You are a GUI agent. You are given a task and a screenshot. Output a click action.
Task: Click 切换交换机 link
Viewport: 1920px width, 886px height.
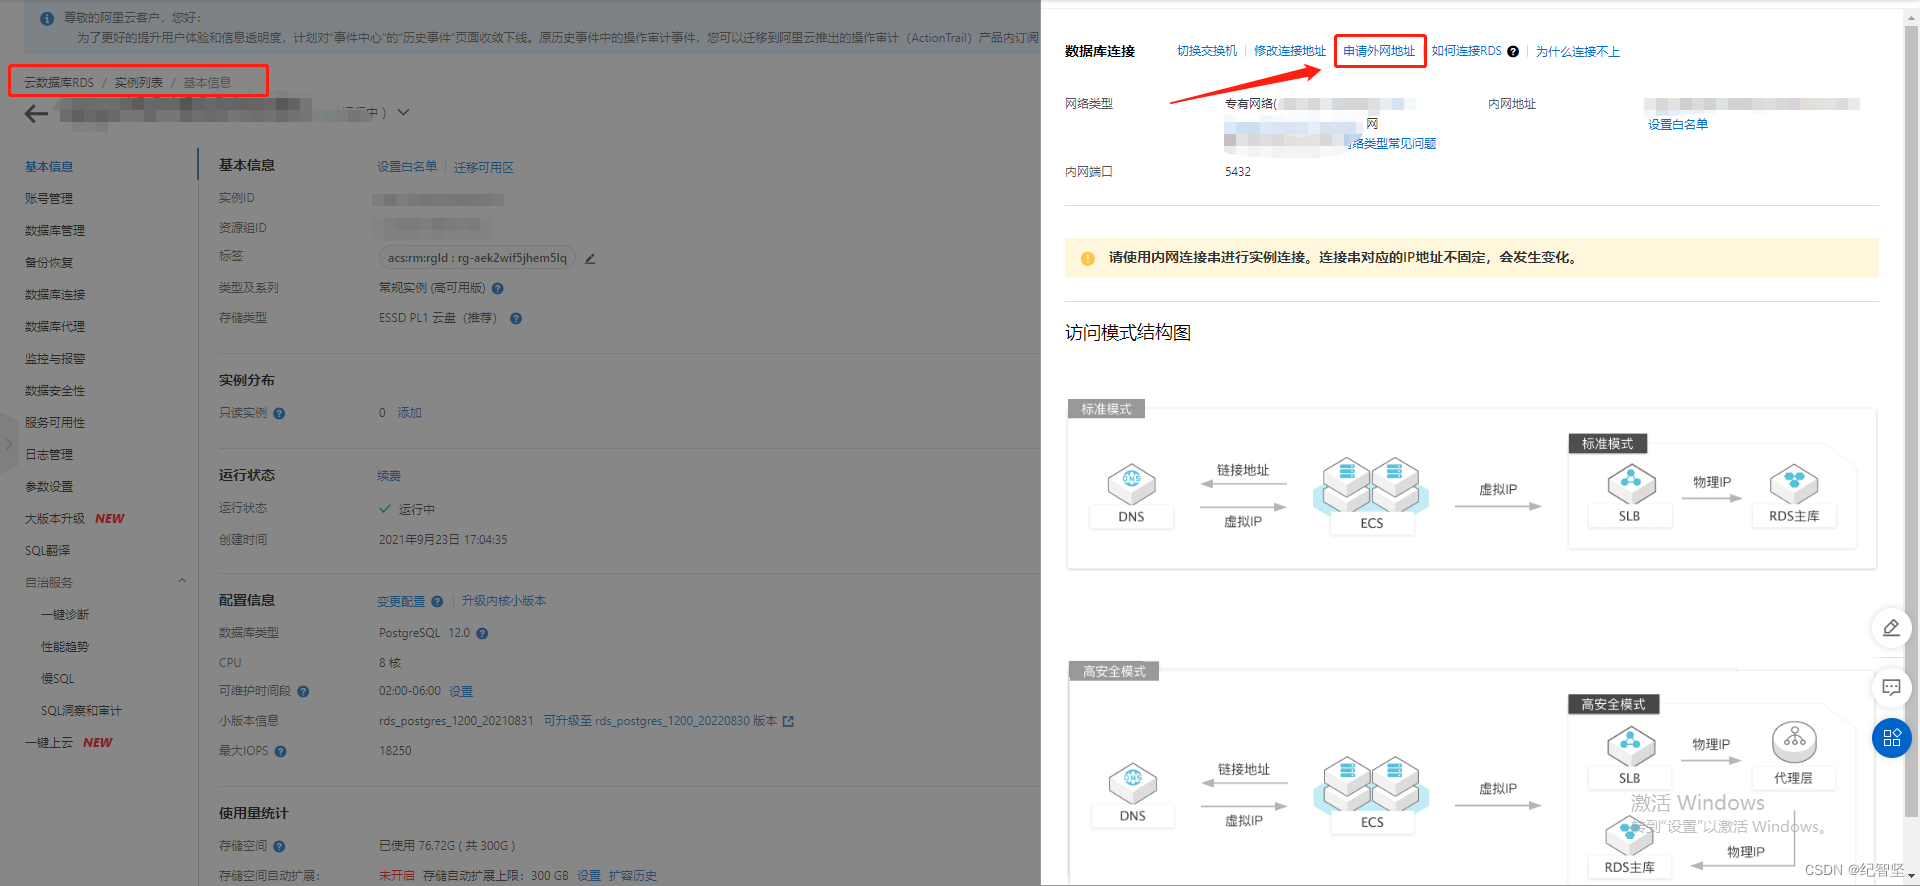pos(1207,51)
